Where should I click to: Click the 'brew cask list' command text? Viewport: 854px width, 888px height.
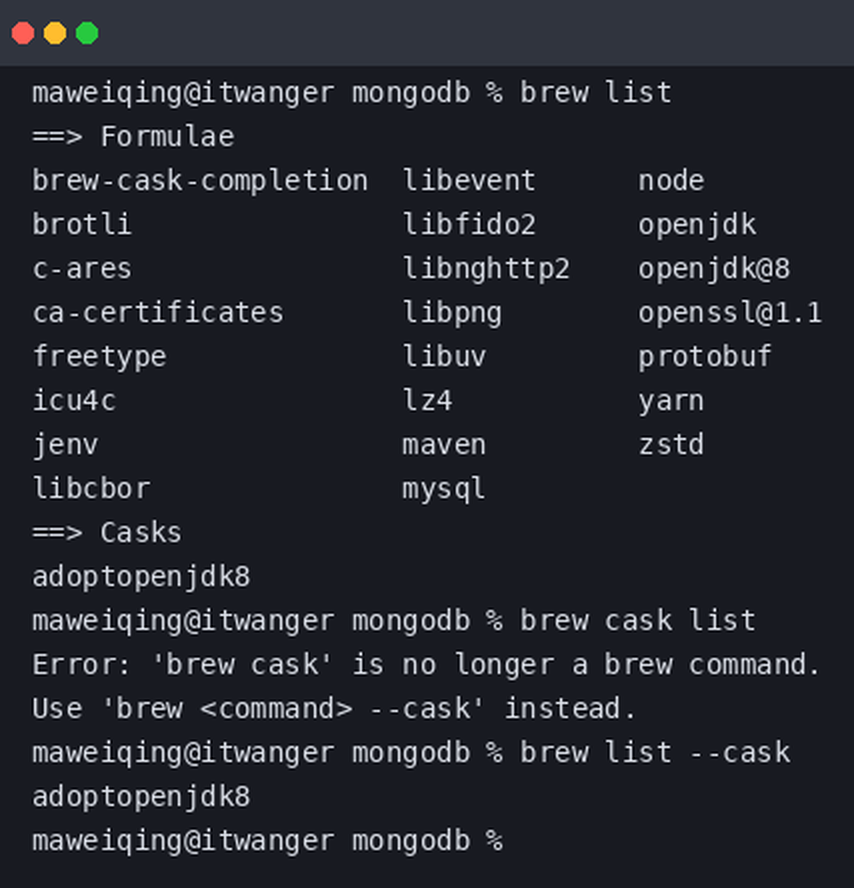638,620
